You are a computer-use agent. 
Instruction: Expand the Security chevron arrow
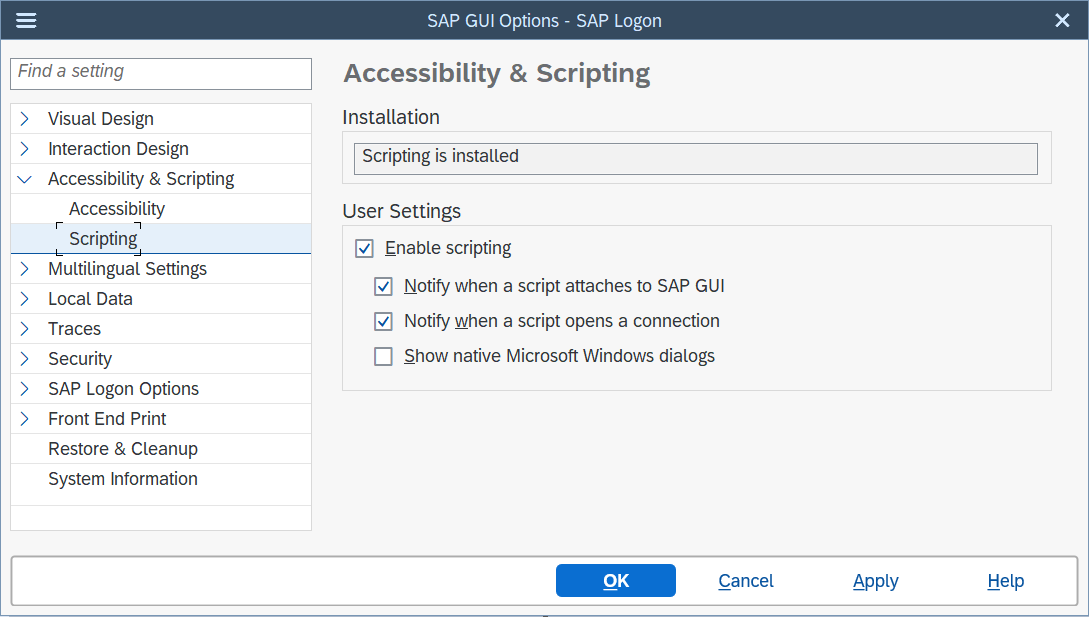tap(25, 359)
